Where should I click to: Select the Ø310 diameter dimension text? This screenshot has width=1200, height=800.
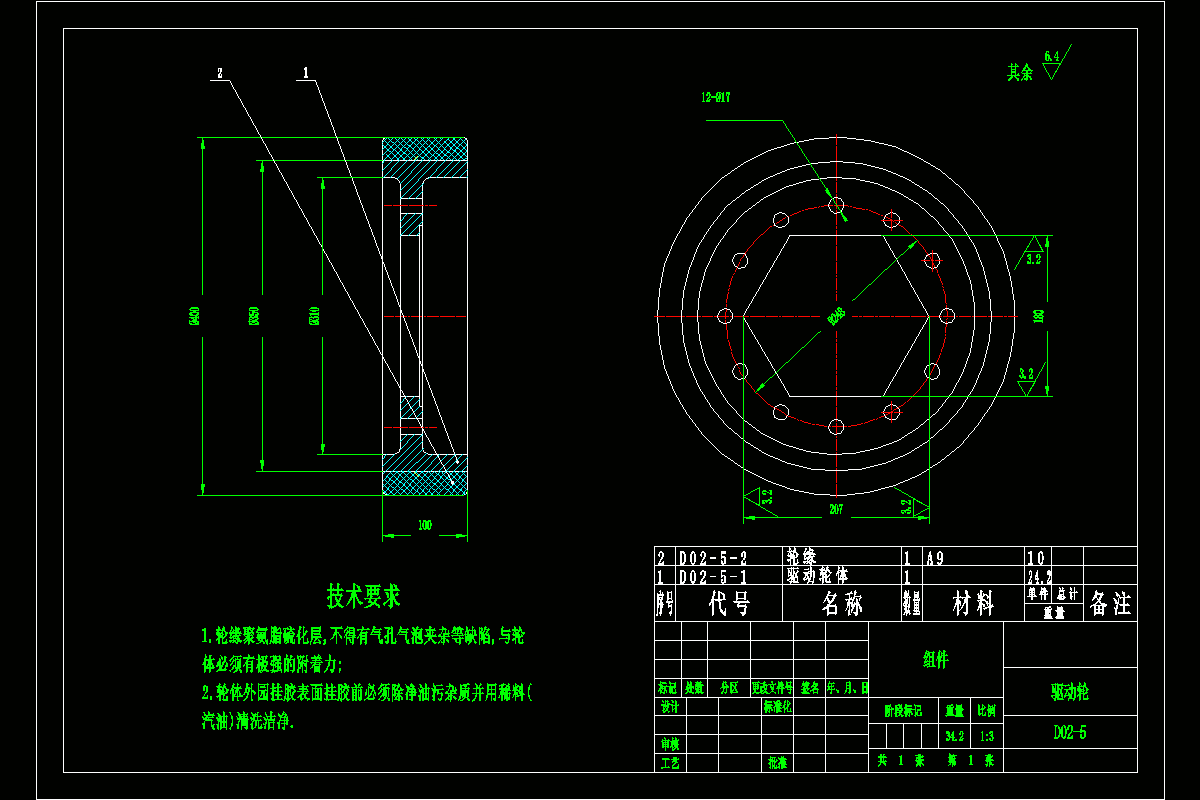tap(315, 316)
